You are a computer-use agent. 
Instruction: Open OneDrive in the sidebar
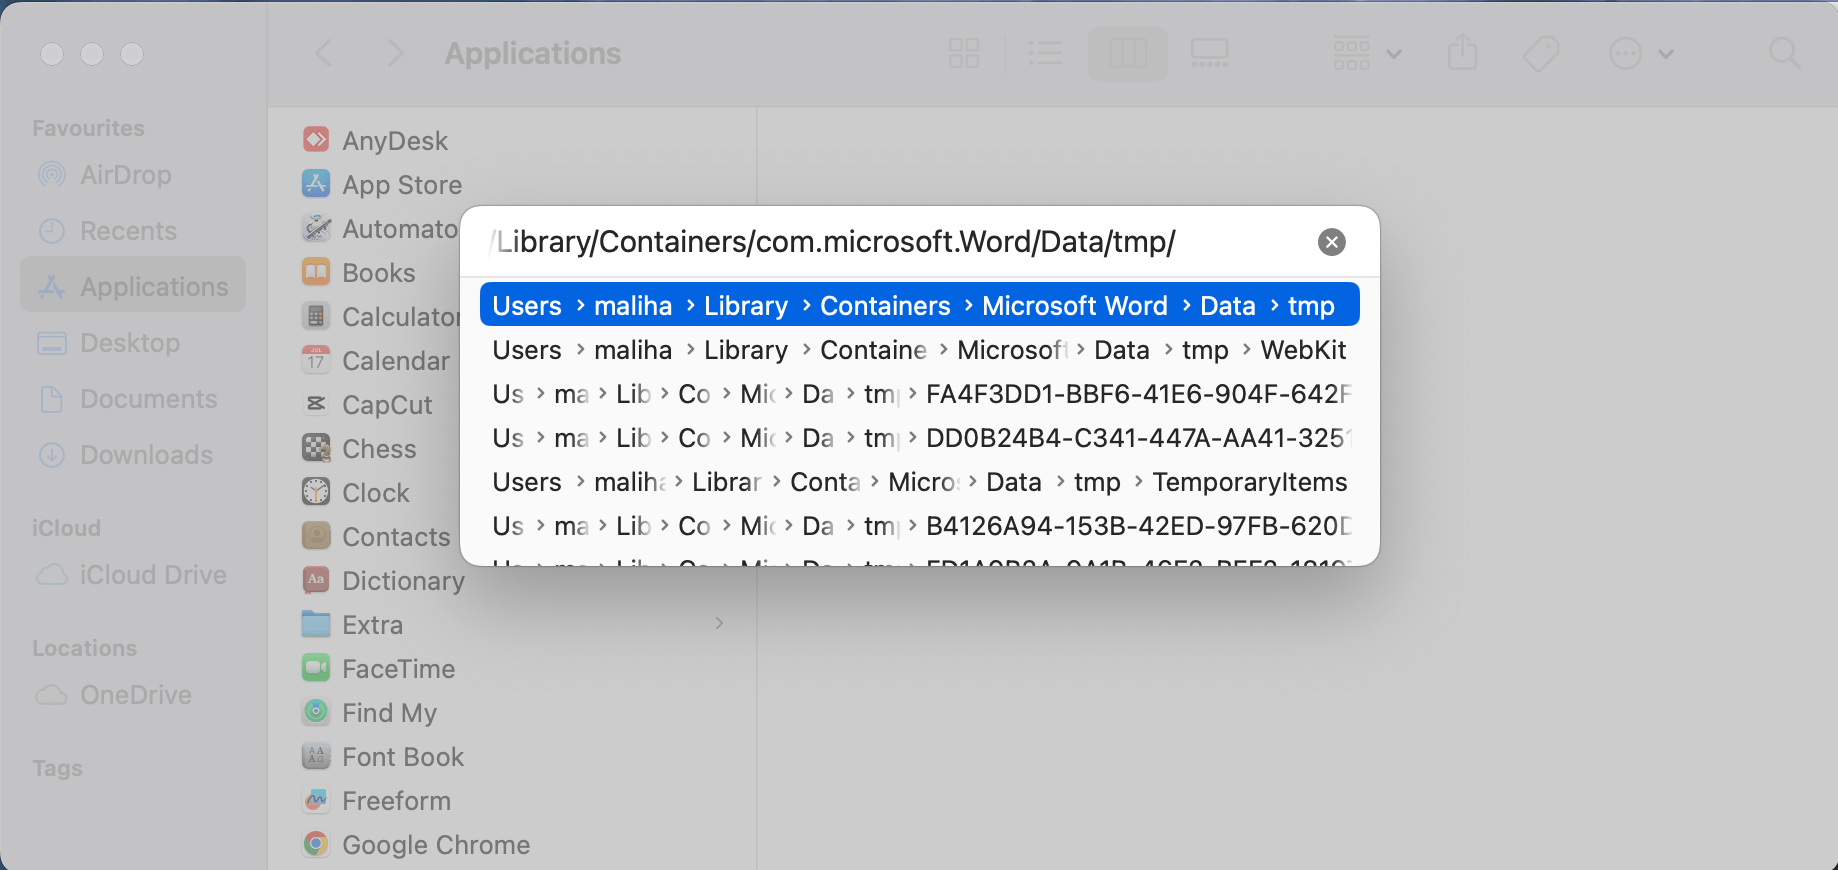tap(133, 695)
